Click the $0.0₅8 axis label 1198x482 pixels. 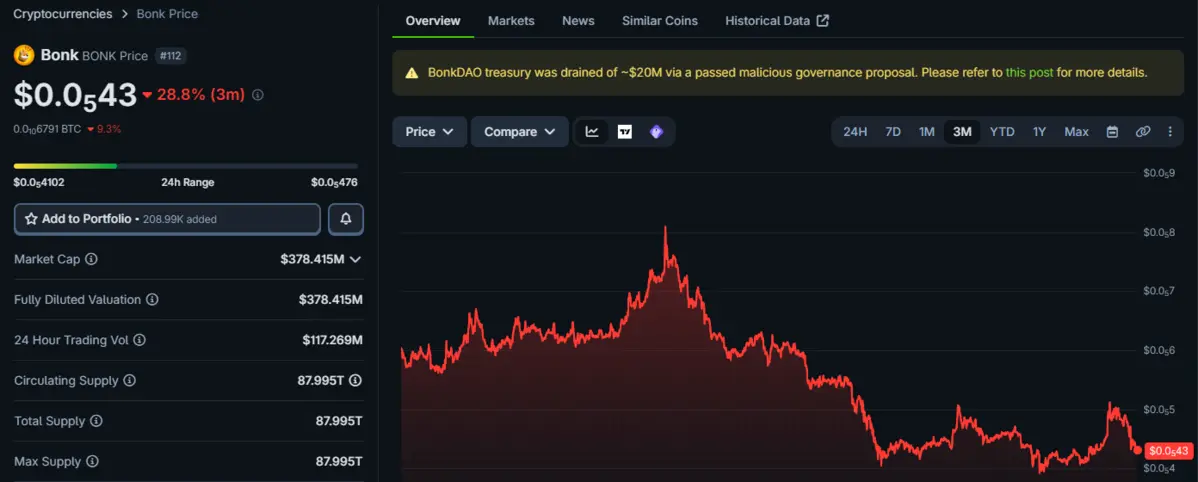(1158, 232)
